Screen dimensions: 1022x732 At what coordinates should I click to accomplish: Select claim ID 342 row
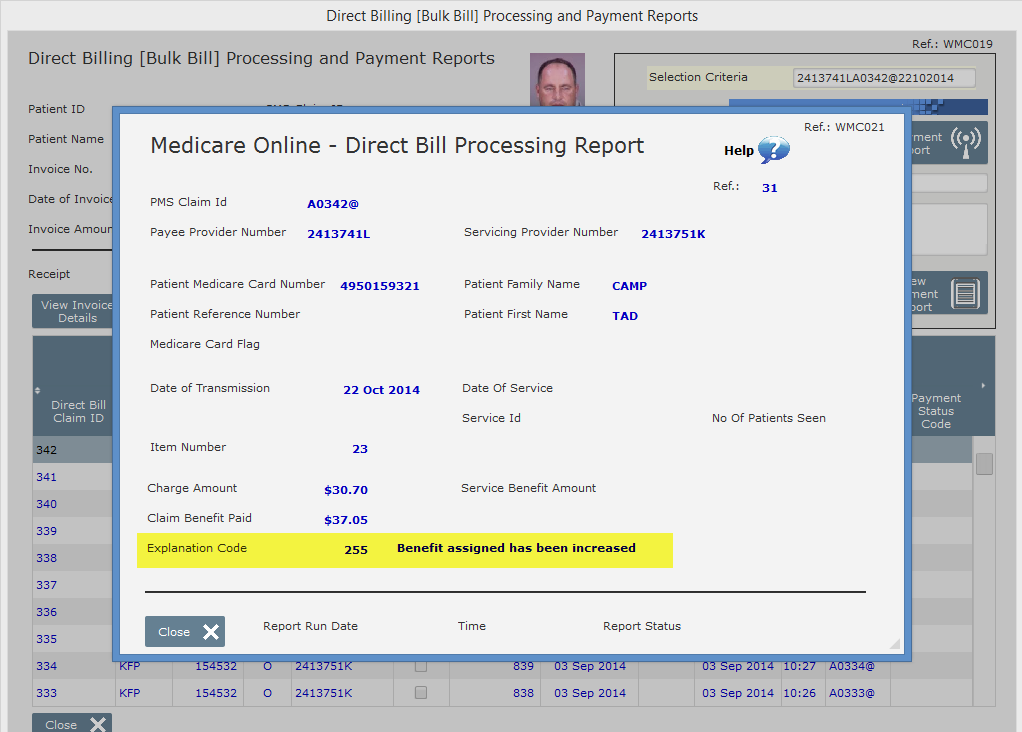[72, 450]
